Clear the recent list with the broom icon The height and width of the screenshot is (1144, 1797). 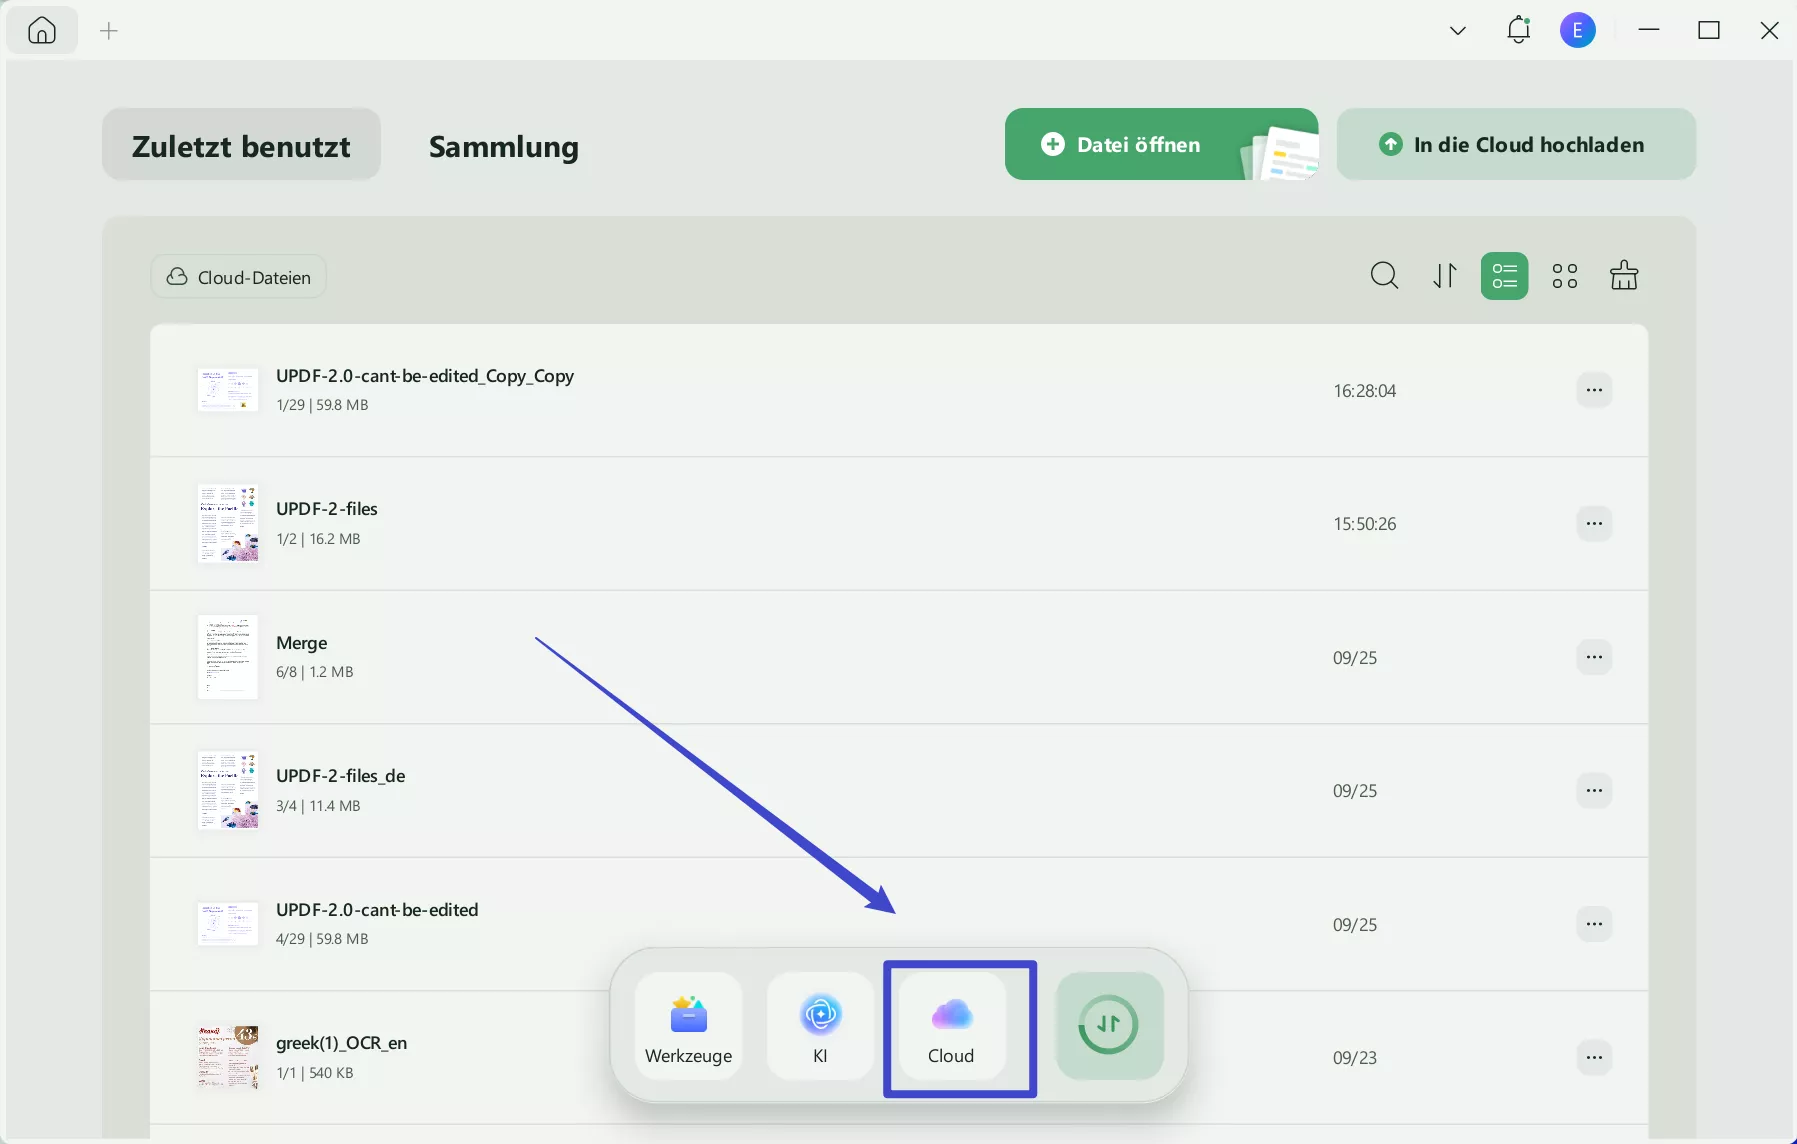click(x=1624, y=275)
